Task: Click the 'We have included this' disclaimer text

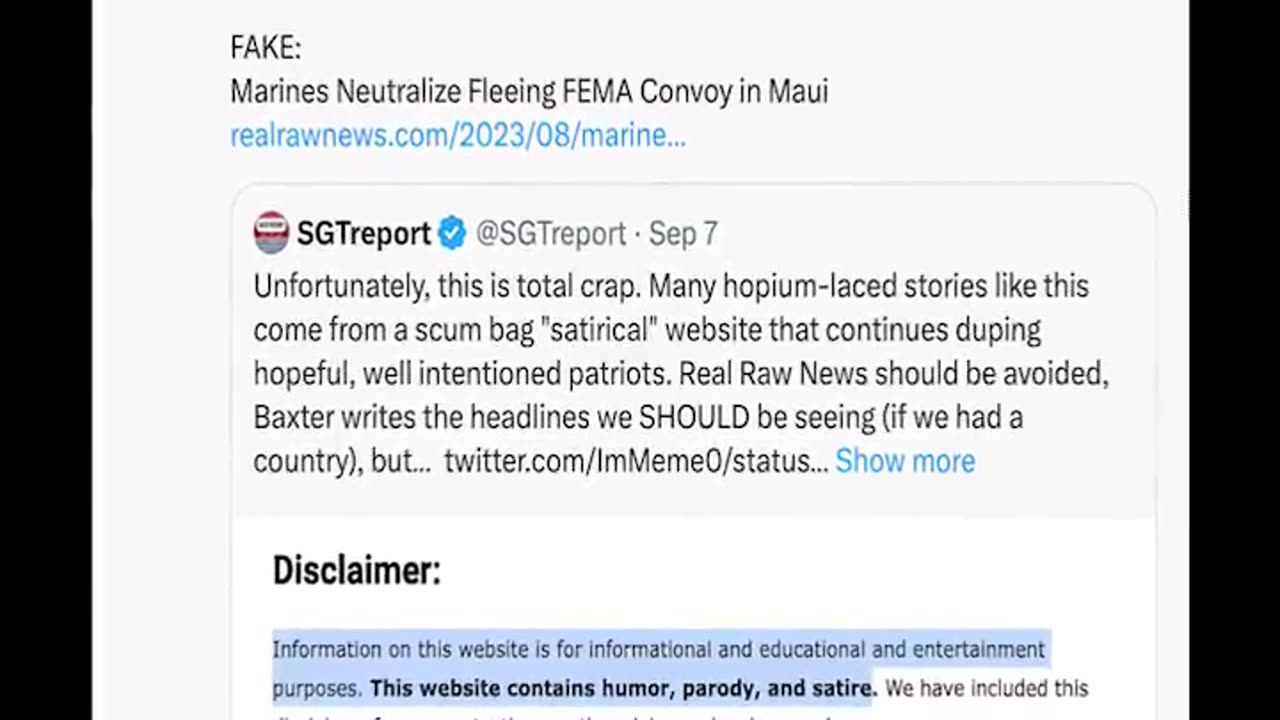Action: [986, 689]
